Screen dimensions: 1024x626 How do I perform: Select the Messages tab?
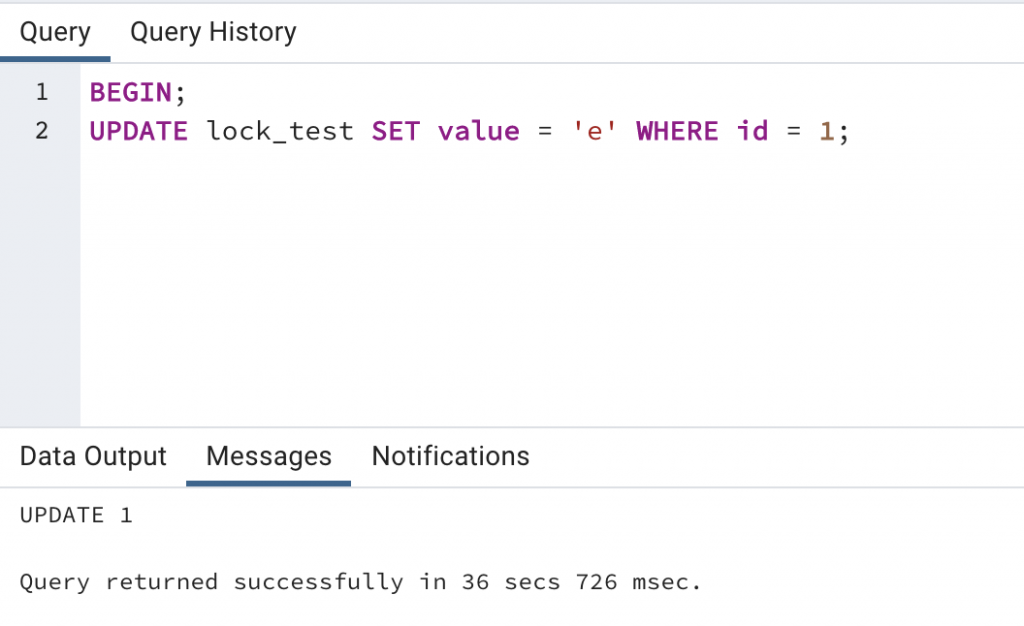(x=268, y=457)
